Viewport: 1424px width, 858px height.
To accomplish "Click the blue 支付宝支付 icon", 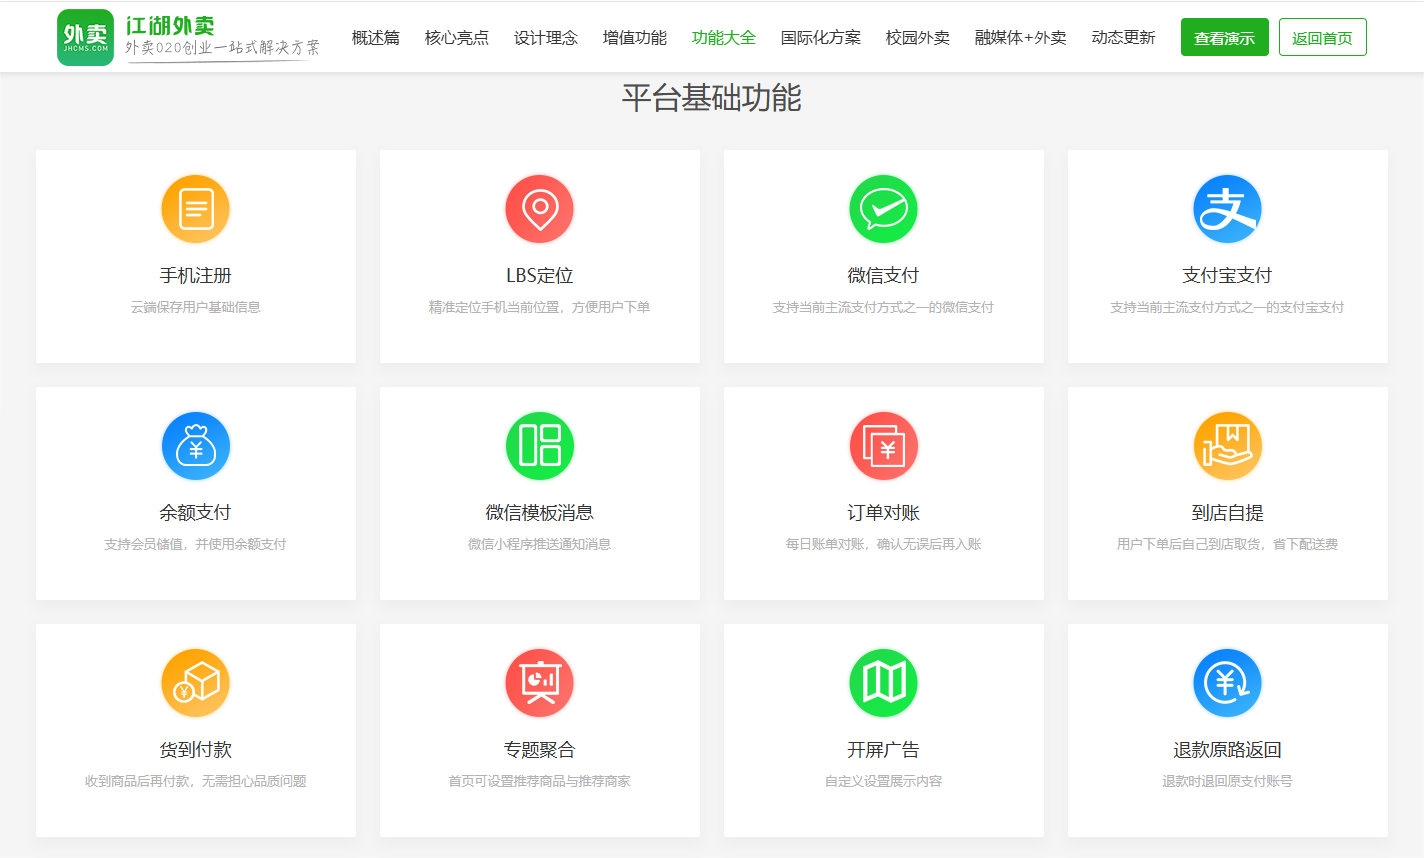I will 1227,209.
